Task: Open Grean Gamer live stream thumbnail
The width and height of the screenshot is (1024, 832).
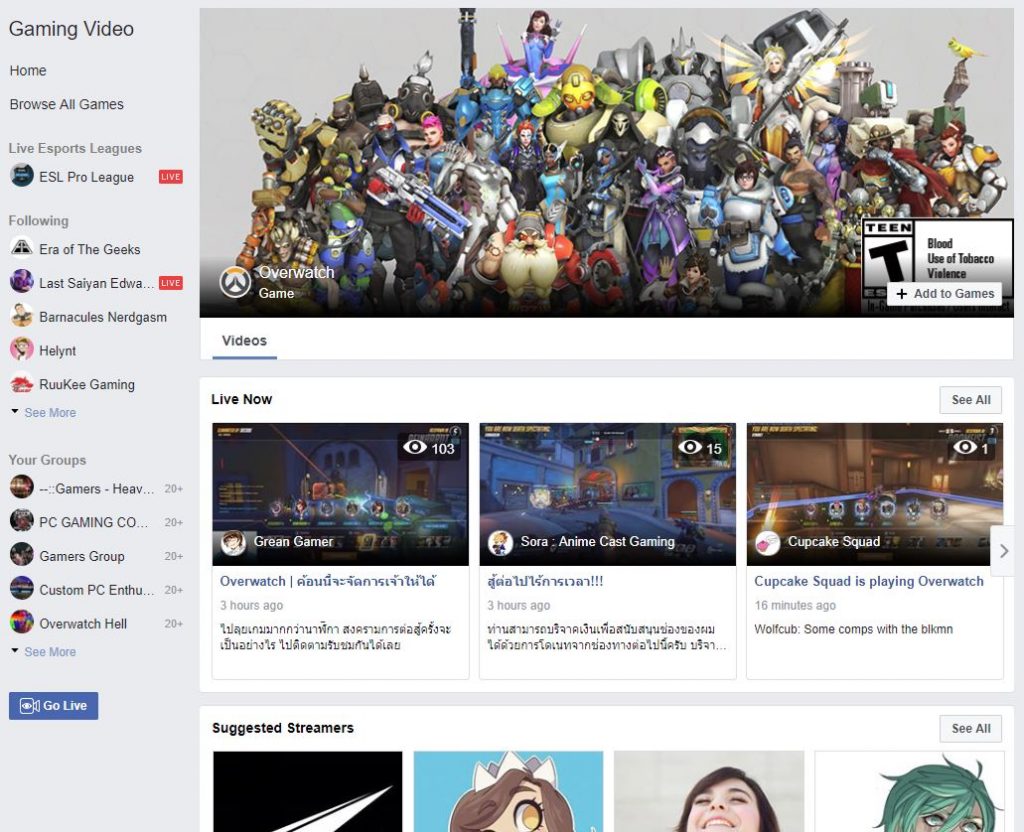Action: 340,494
